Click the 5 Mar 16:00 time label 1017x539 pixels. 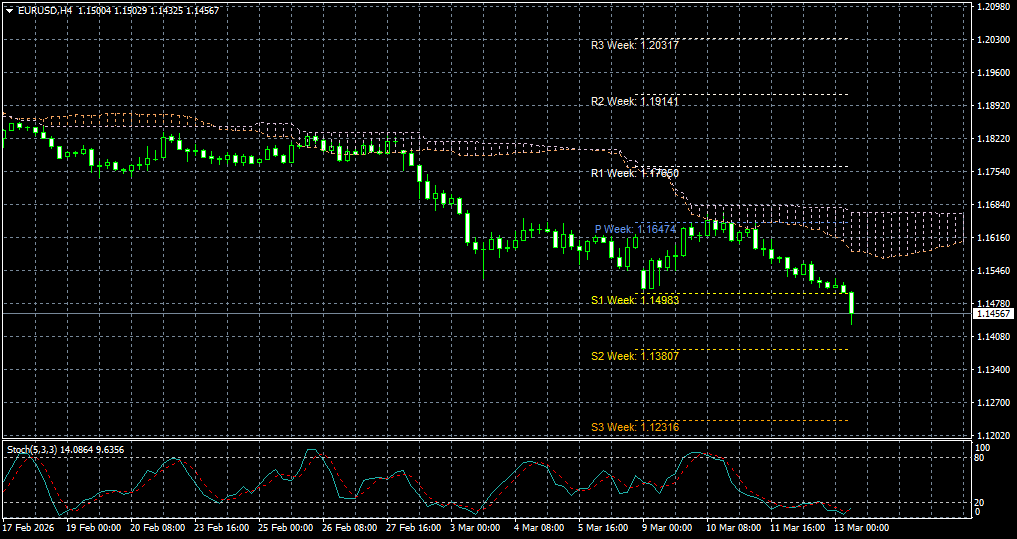point(604,528)
